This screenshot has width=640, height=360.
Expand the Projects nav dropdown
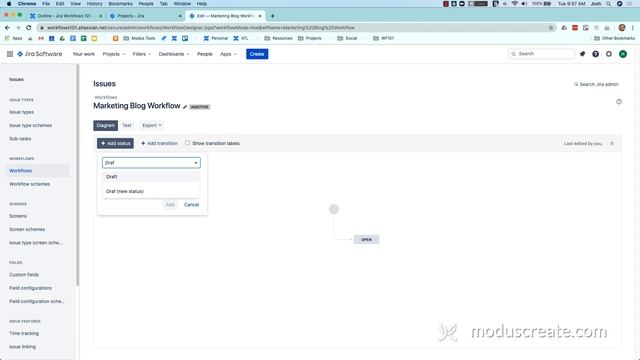[x=113, y=54]
